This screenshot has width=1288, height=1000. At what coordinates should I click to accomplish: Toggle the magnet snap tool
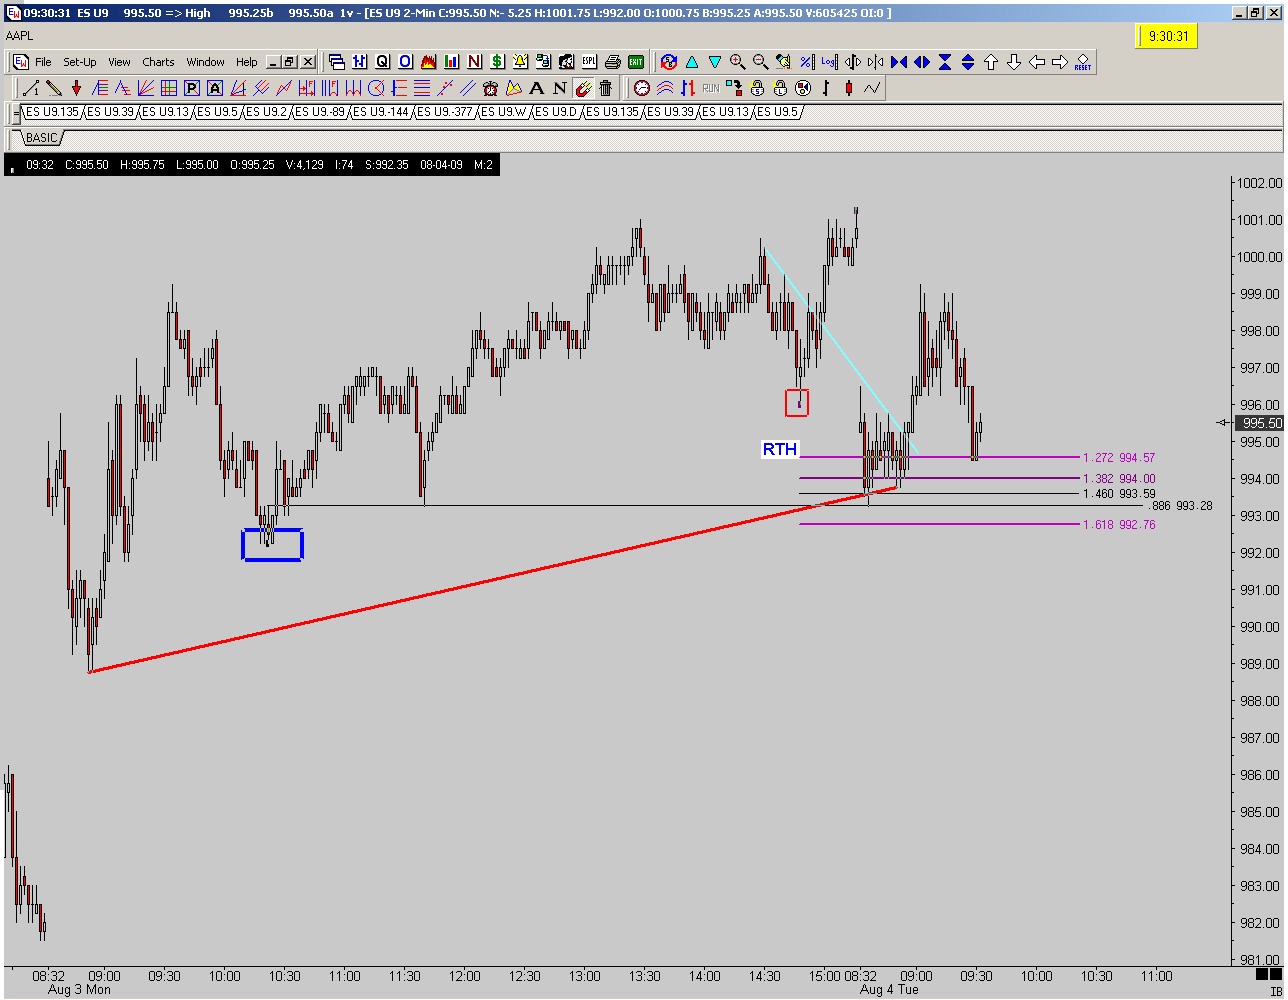tap(583, 88)
